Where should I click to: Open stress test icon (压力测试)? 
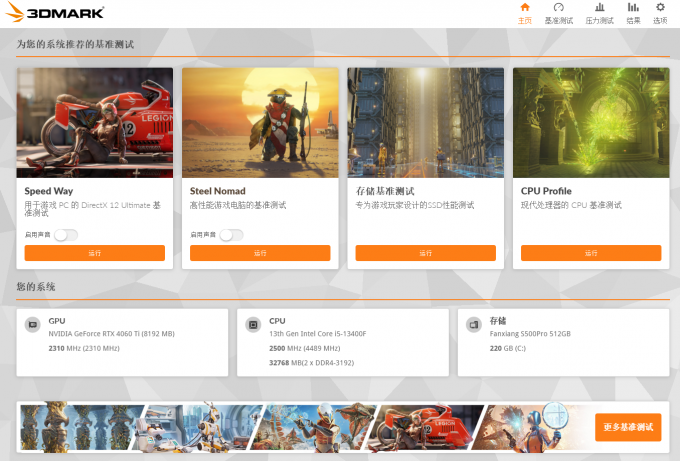click(x=600, y=7)
